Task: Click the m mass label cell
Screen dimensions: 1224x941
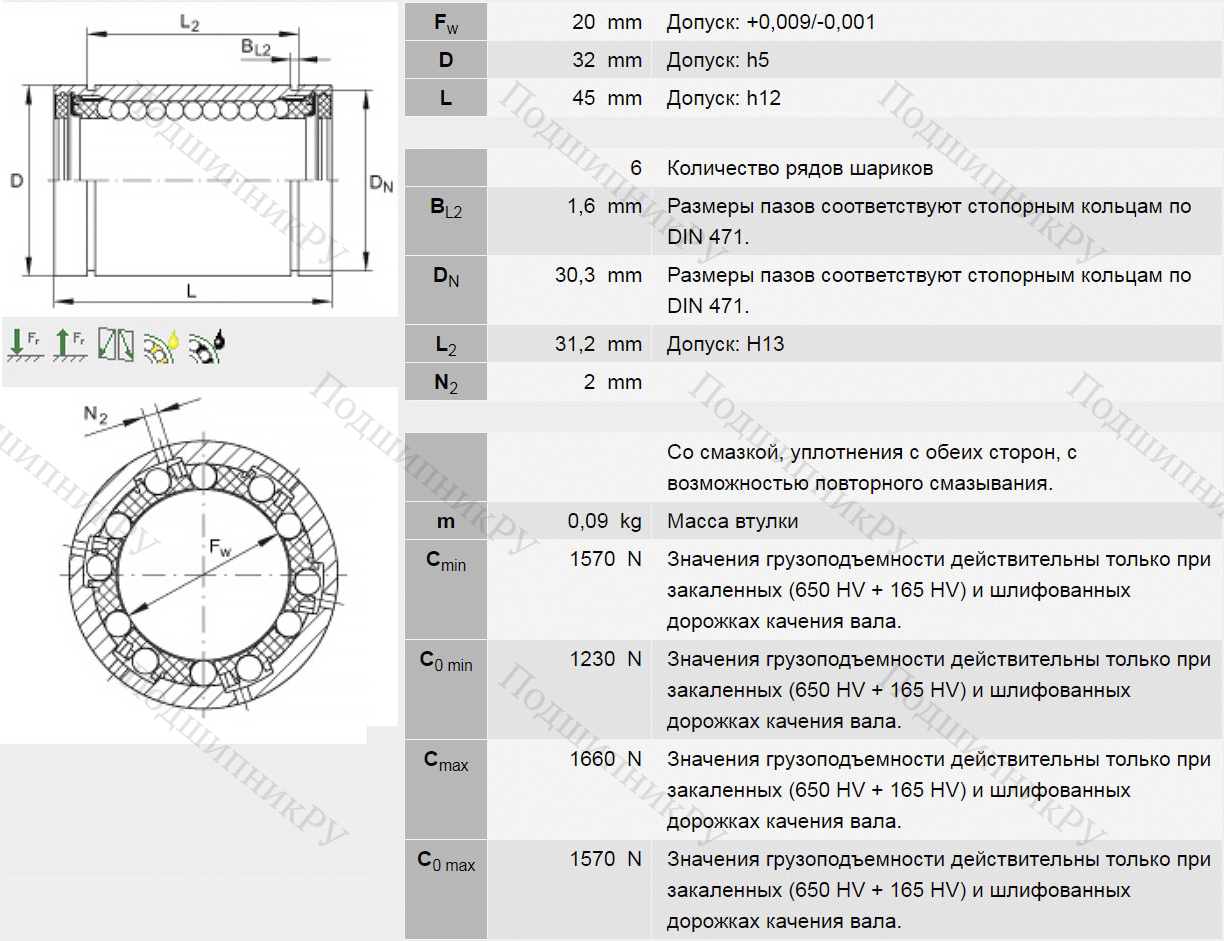Action: pos(446,521)
